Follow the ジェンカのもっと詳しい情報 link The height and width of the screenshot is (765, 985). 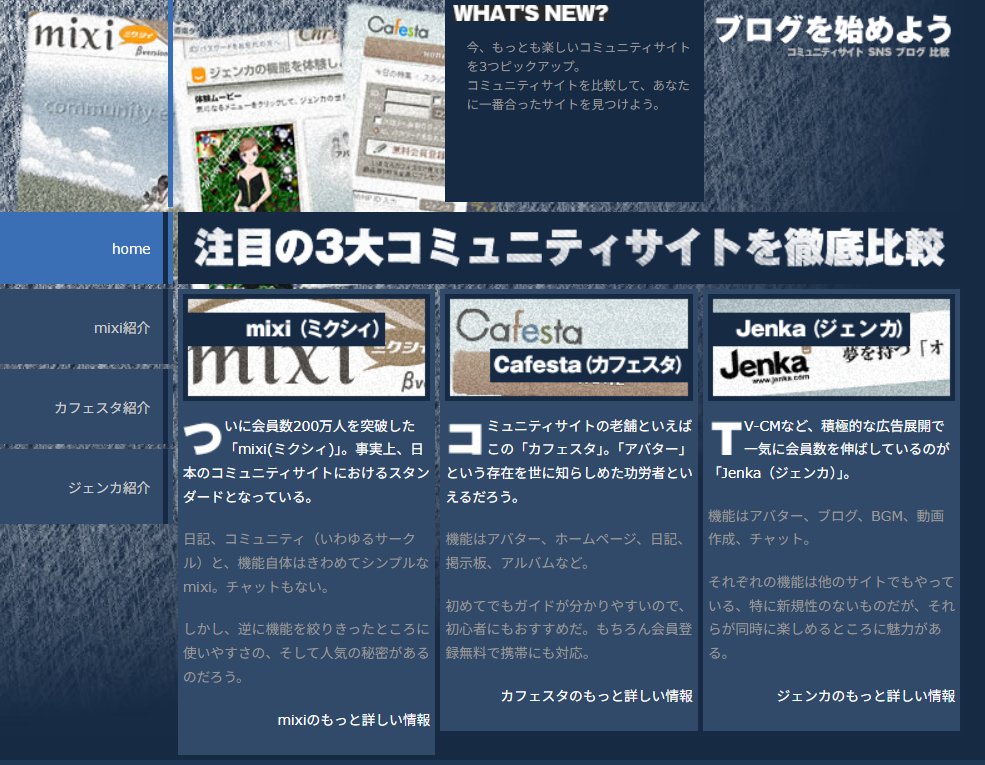pos(866,695)
